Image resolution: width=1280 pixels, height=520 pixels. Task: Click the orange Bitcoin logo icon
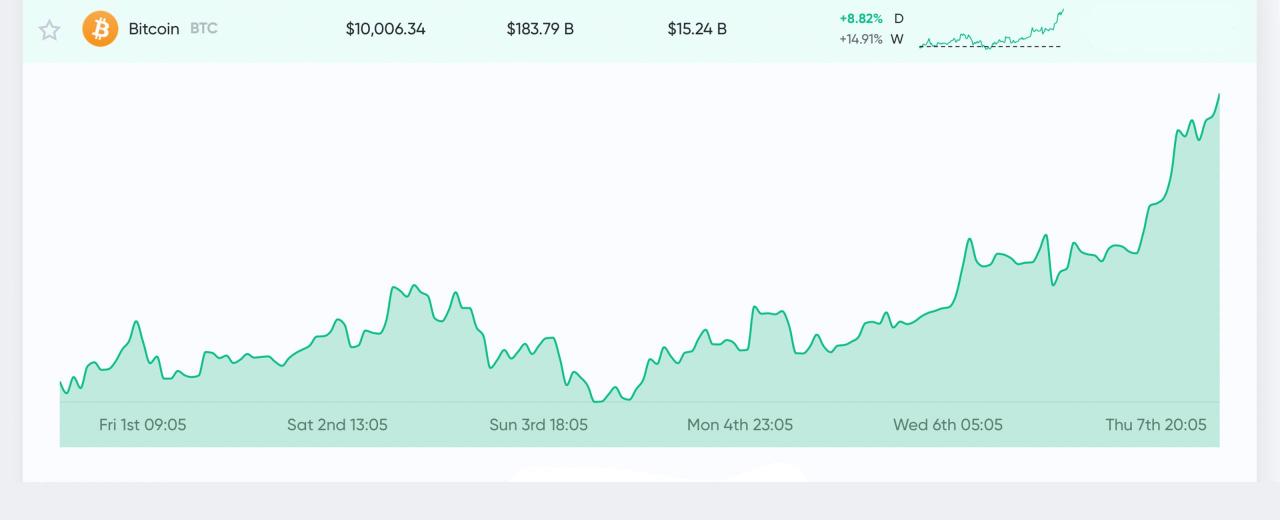tap(100, 29)
